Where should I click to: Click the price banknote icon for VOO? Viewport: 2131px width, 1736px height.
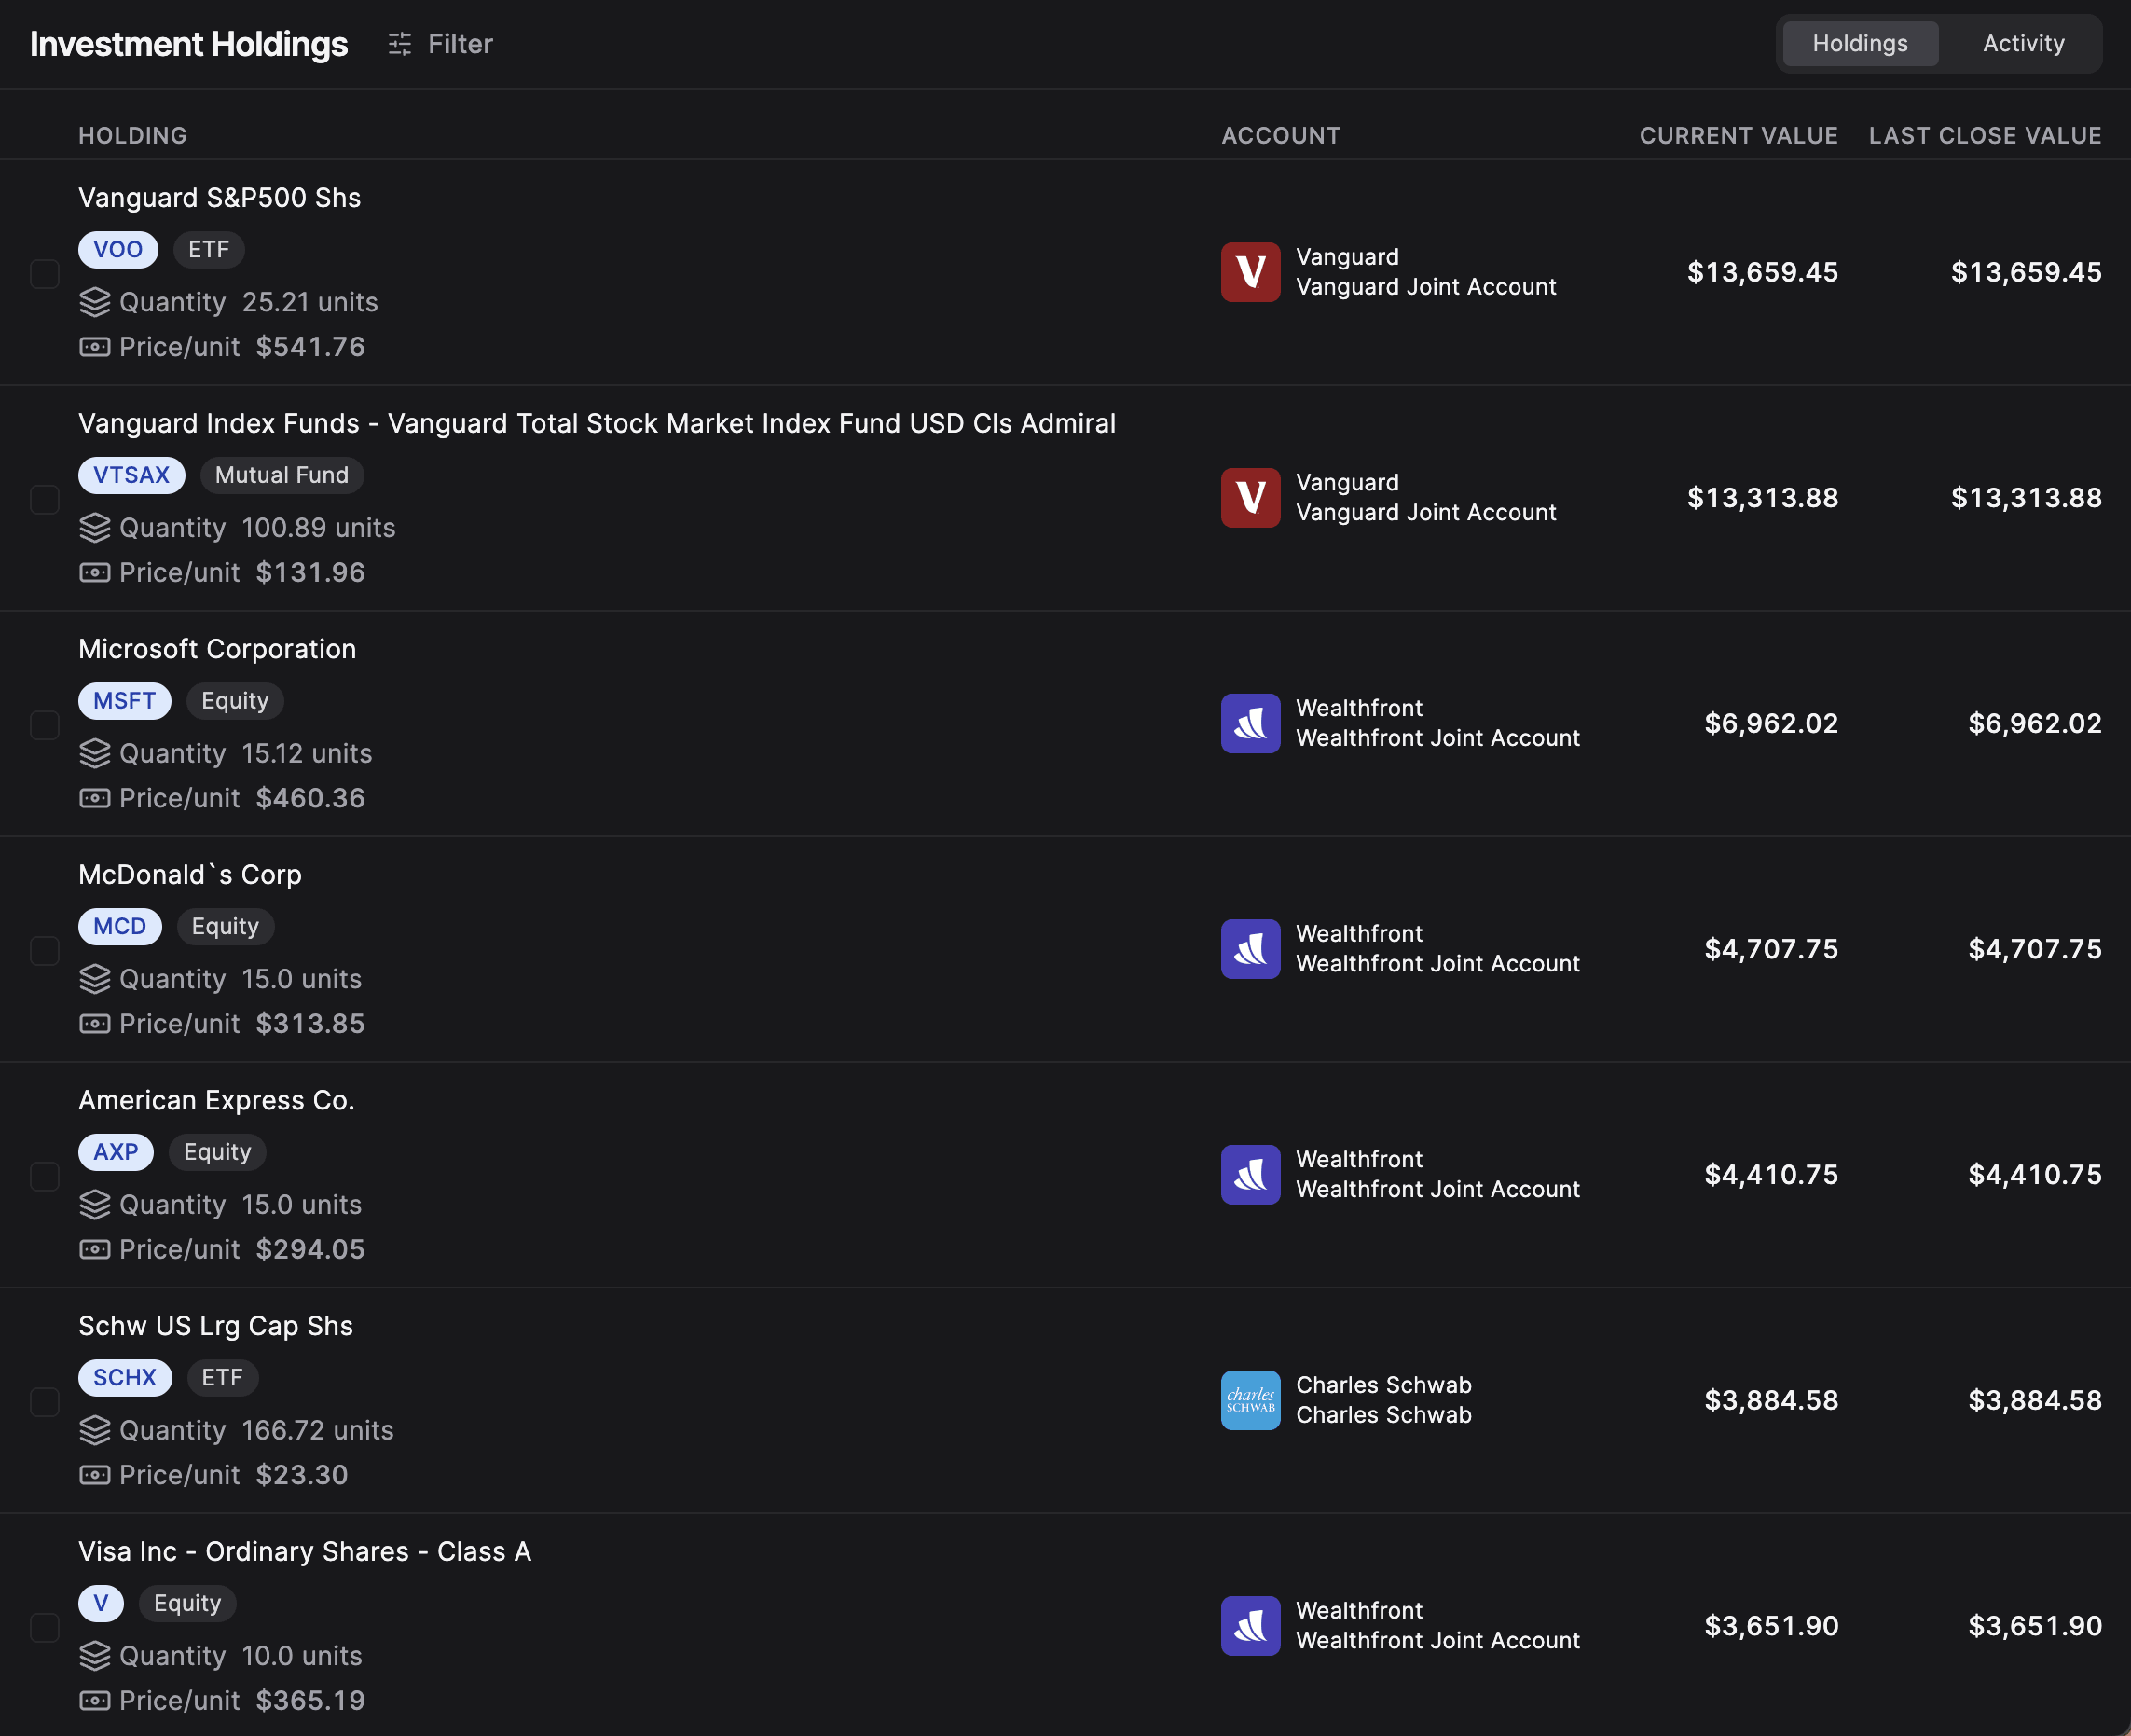(95, 347)
